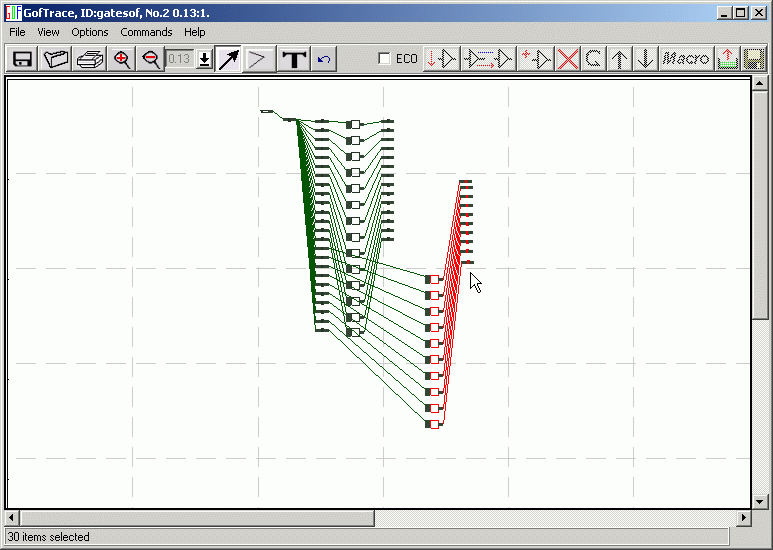The width and height of the screenshot is (773, 550).
Task: Click the horizontal scrollbar left arrow
Action: [x=12, y=517]
